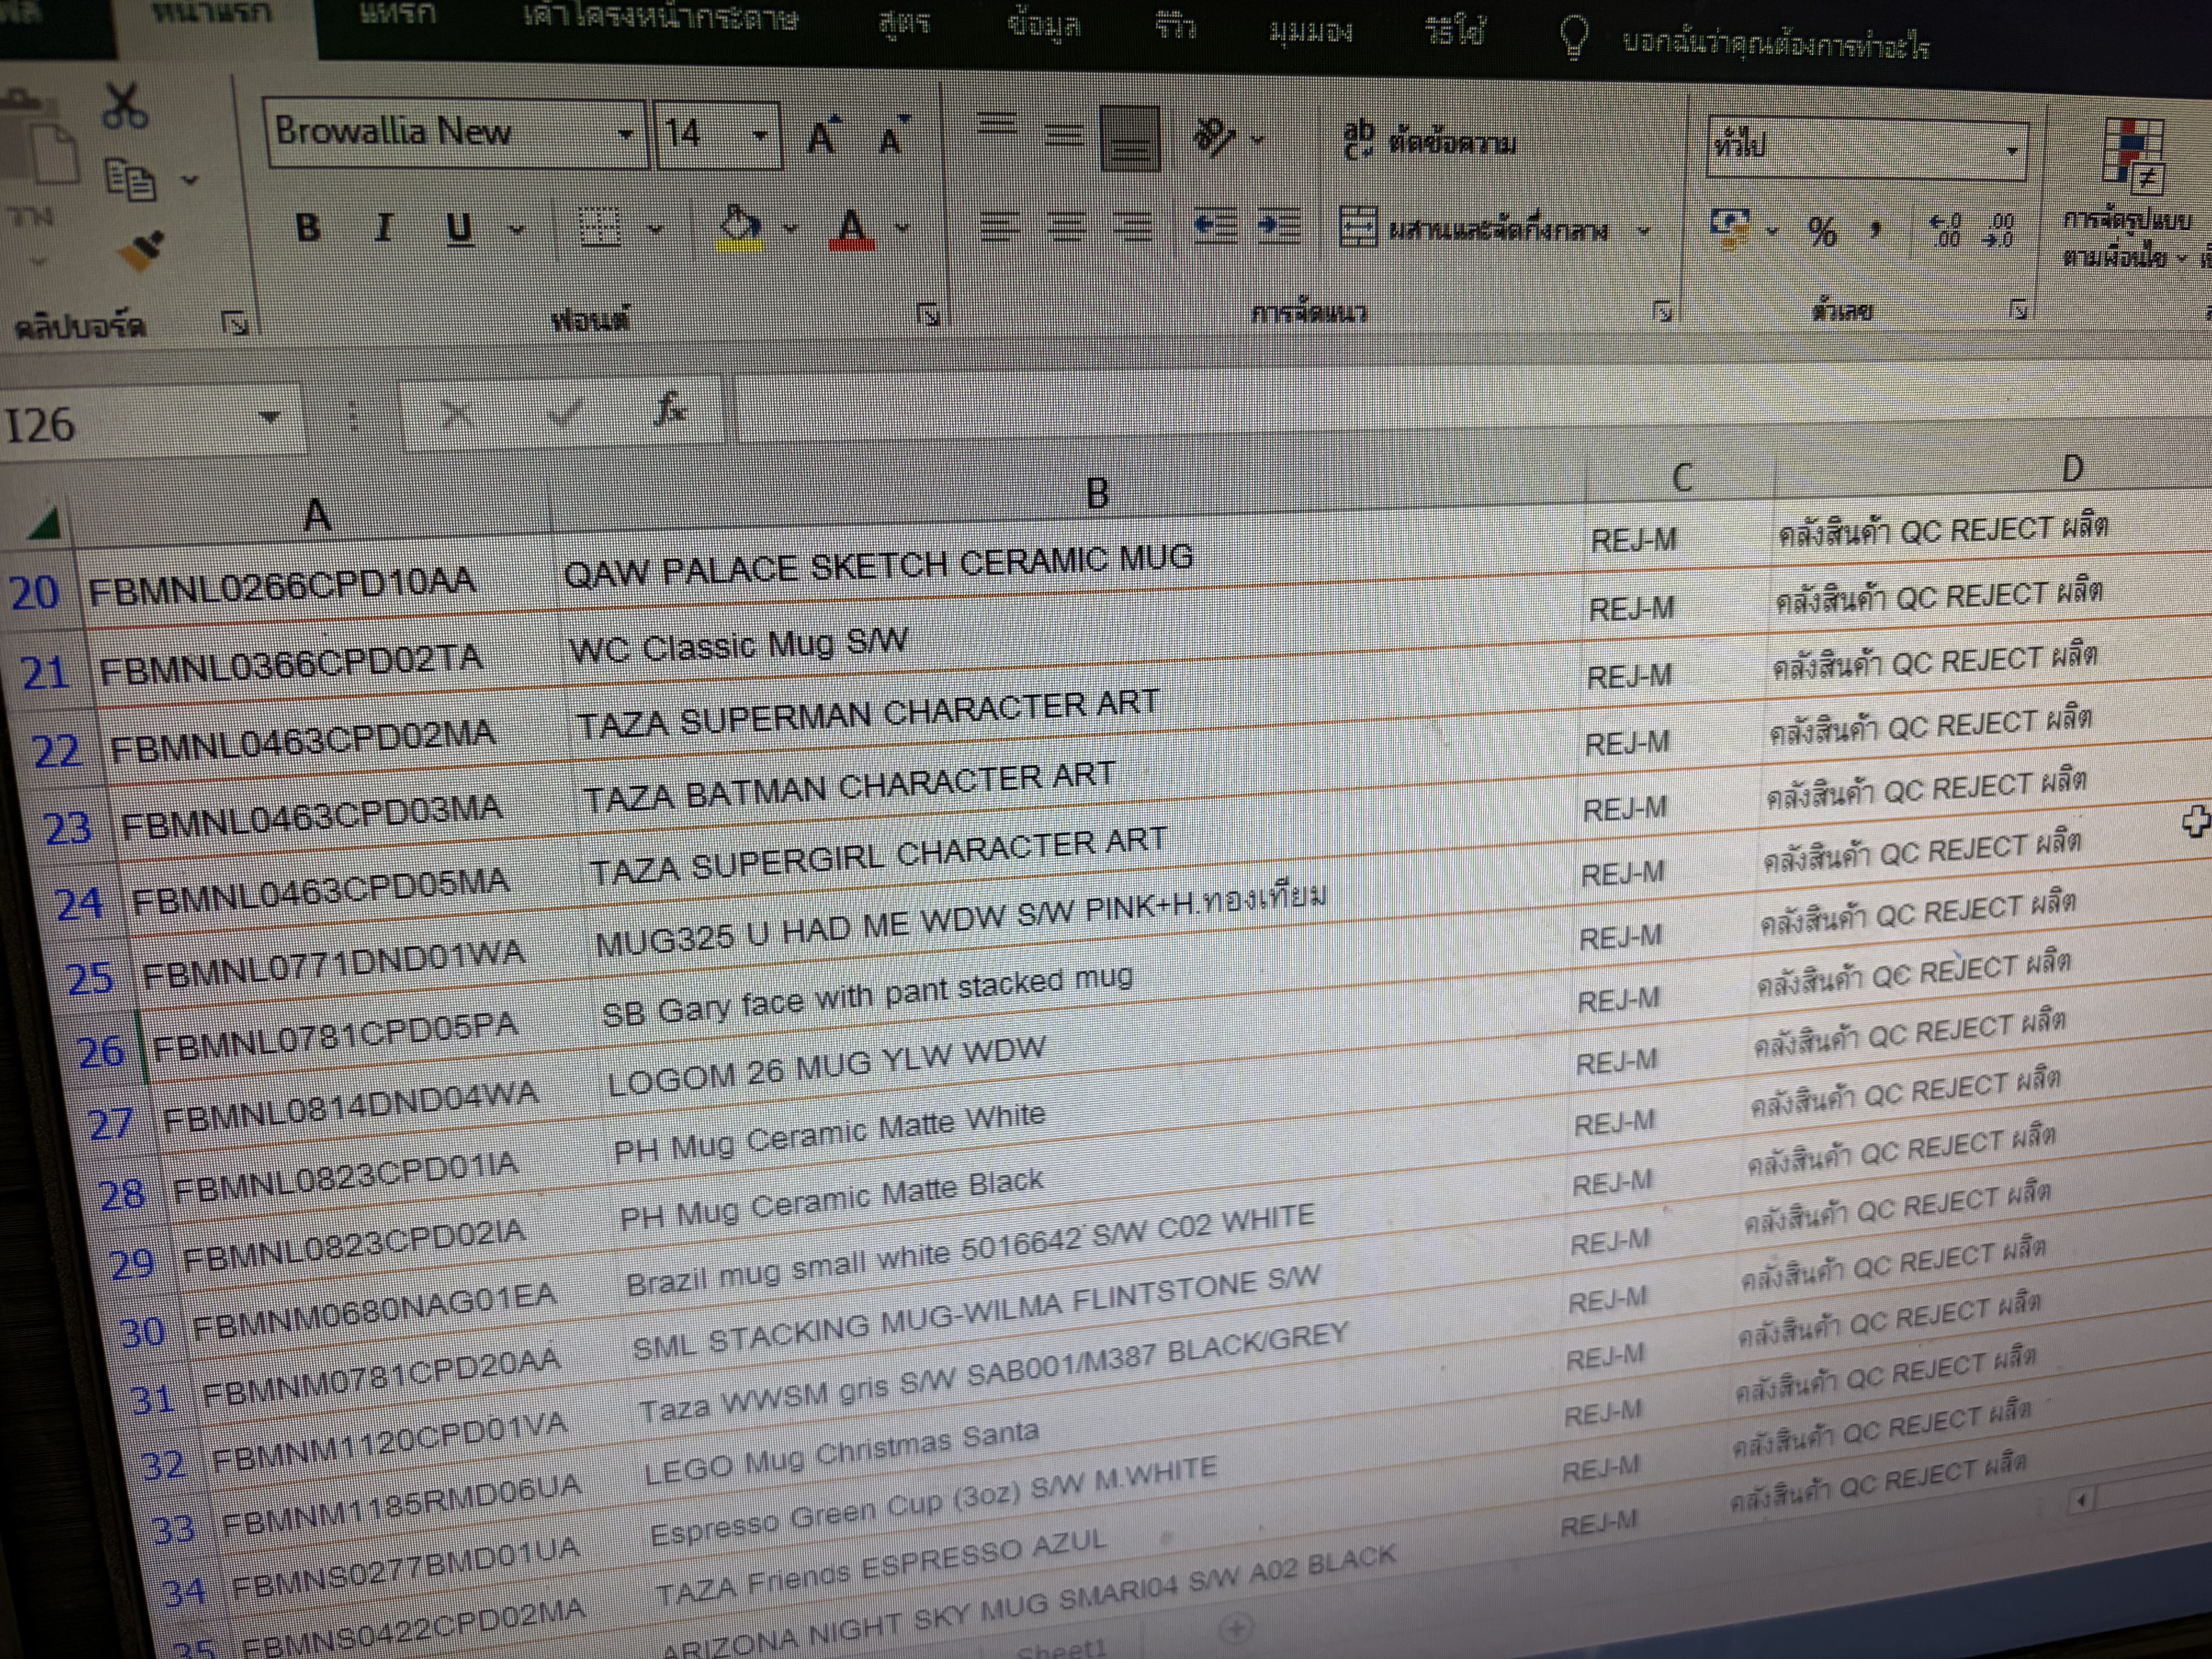Click the Copy icon
The image size is (2212, 1659).
[131, 181]
